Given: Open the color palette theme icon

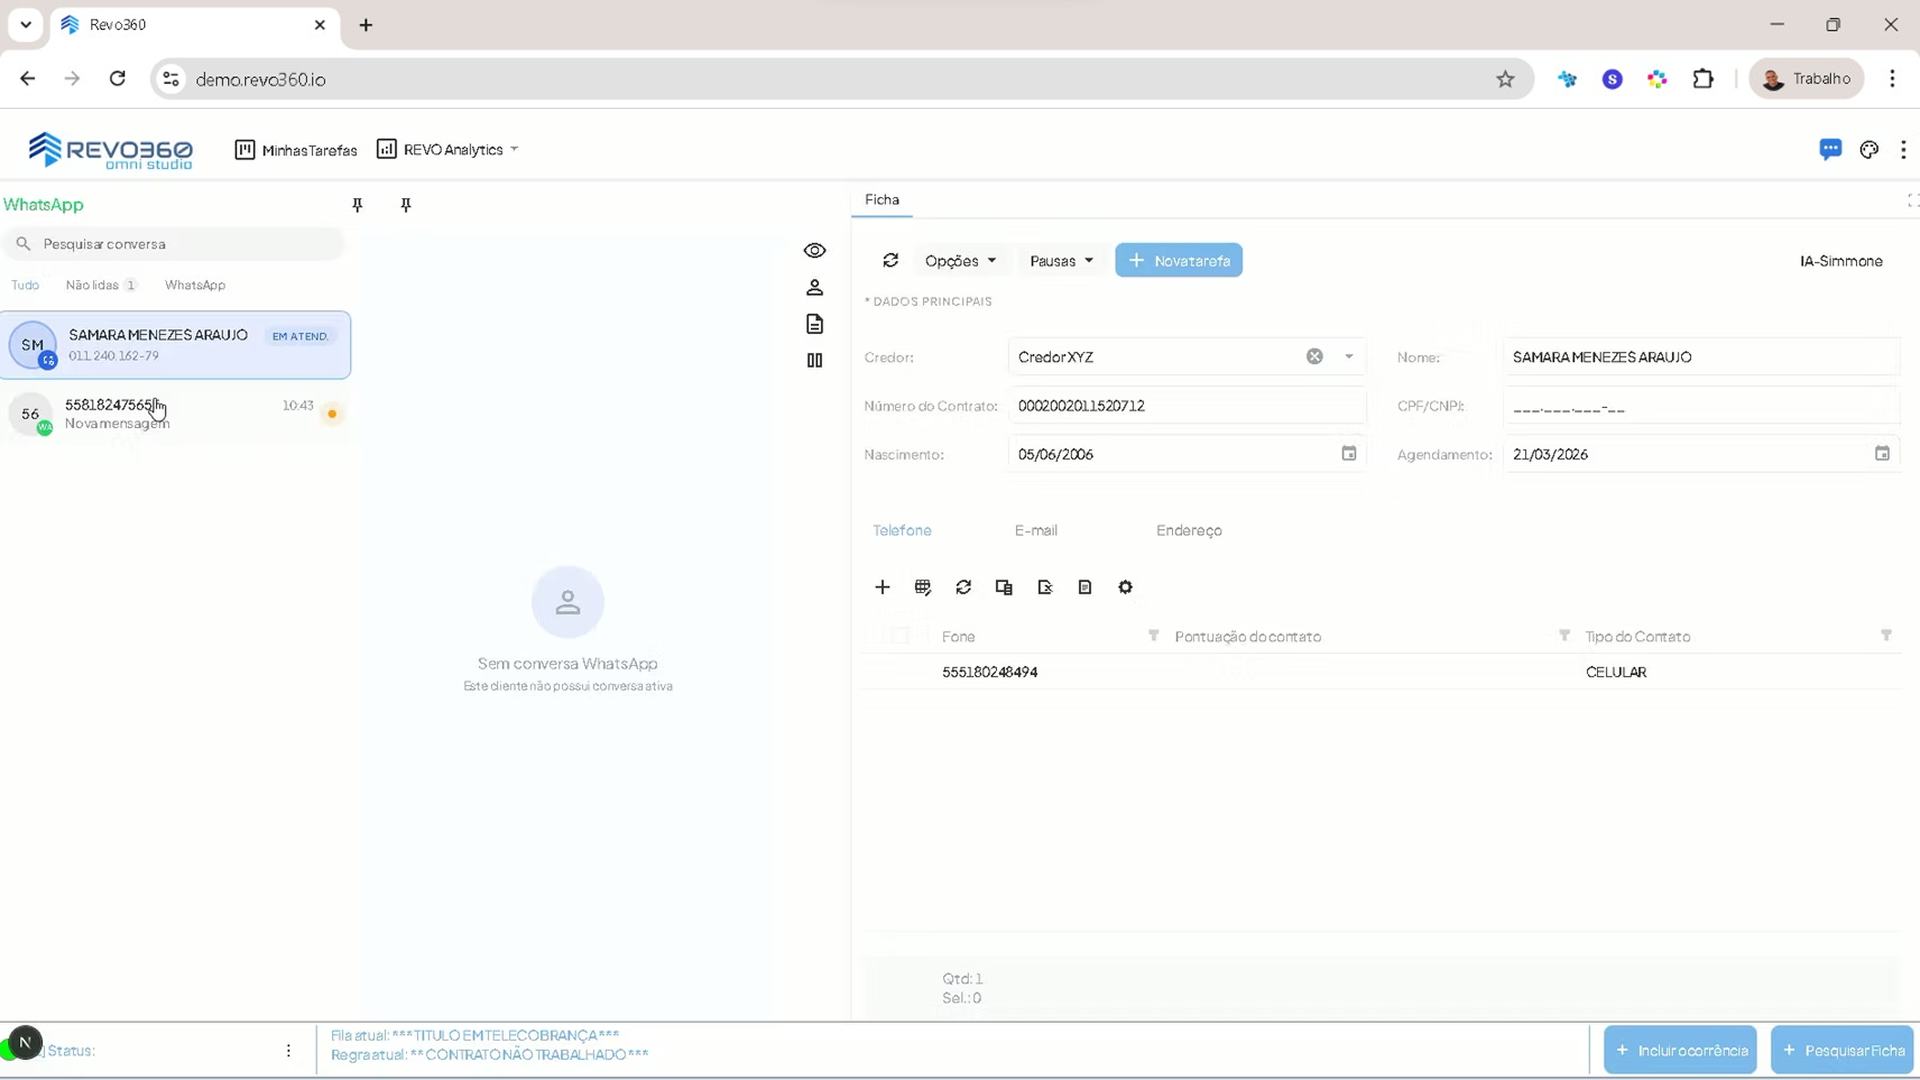Looking at the screenshot, I should pyautogui.click(x=1869, y=149).
